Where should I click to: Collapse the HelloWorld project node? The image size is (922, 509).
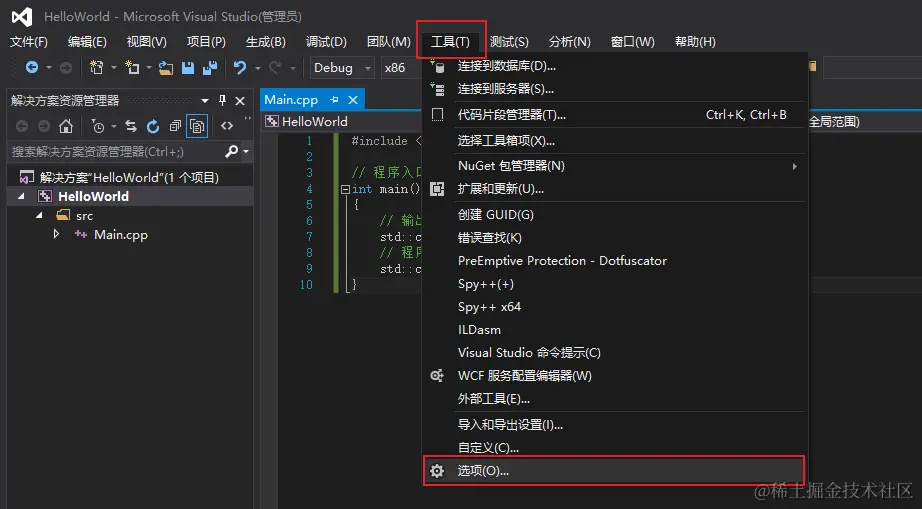[21, 196]
